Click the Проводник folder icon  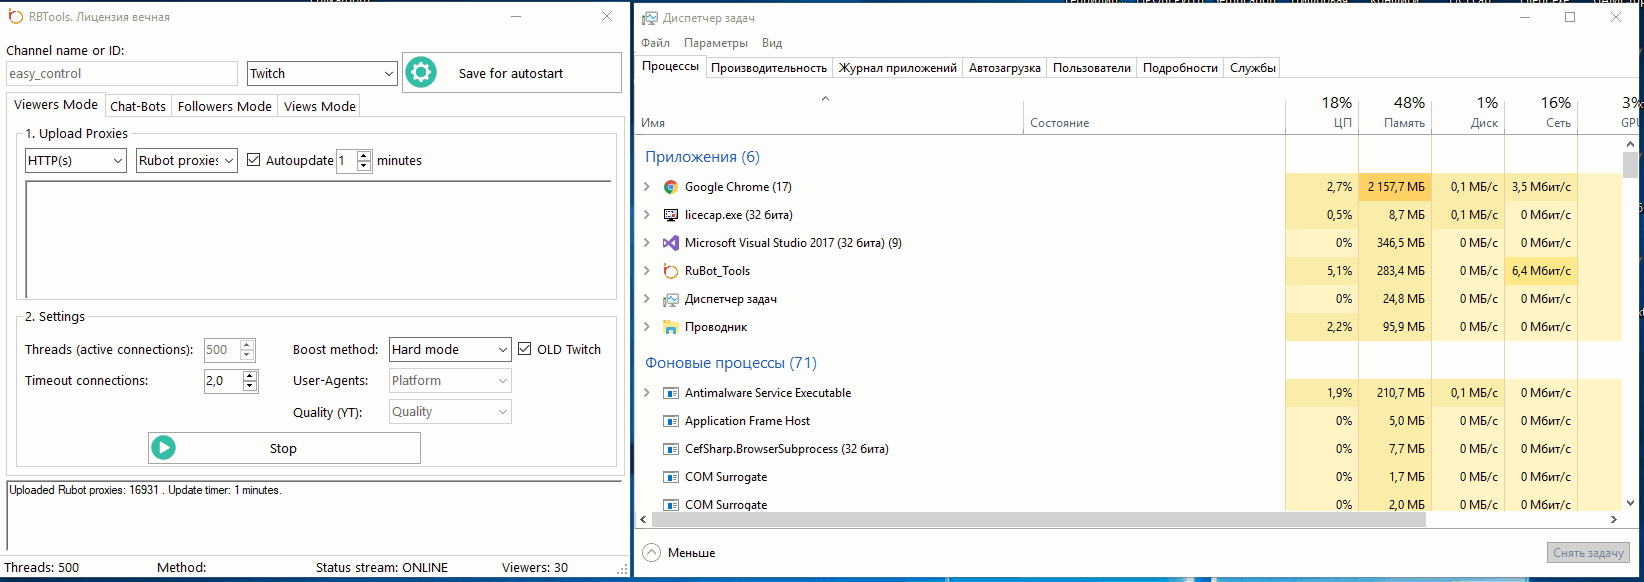[x=671, y=327]
